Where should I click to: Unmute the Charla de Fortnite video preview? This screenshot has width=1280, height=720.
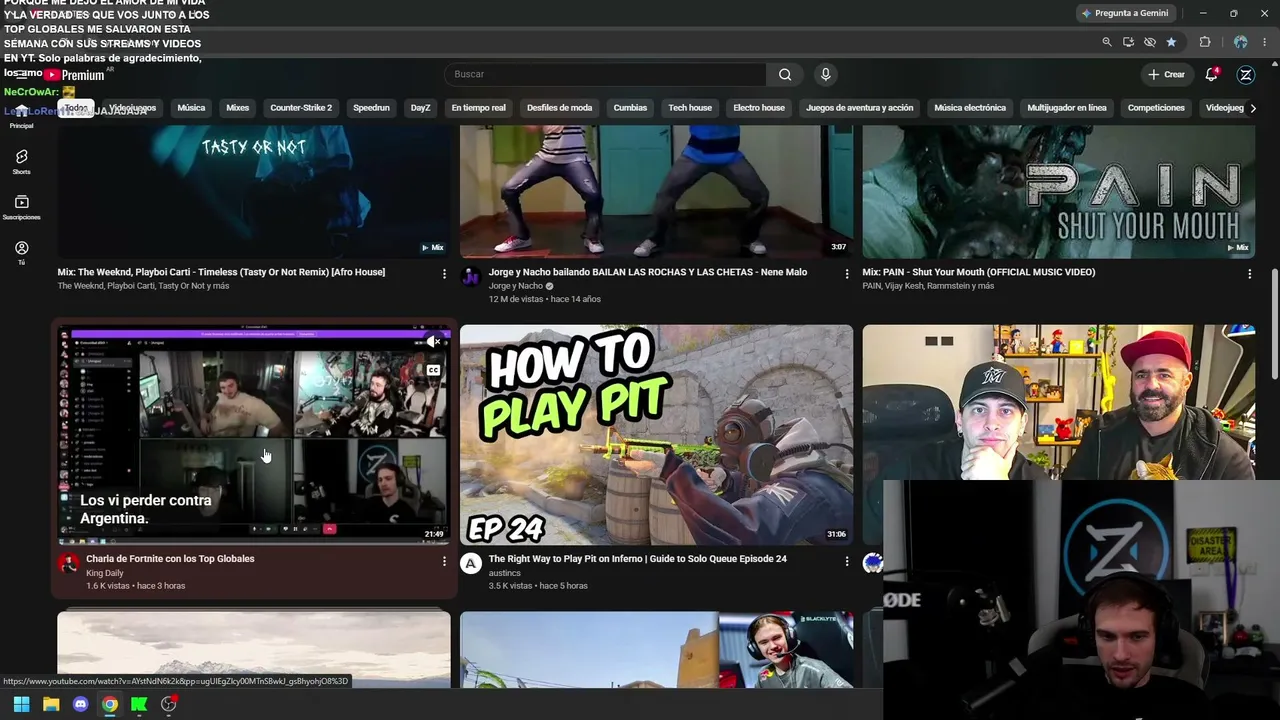tap(433, 342)
